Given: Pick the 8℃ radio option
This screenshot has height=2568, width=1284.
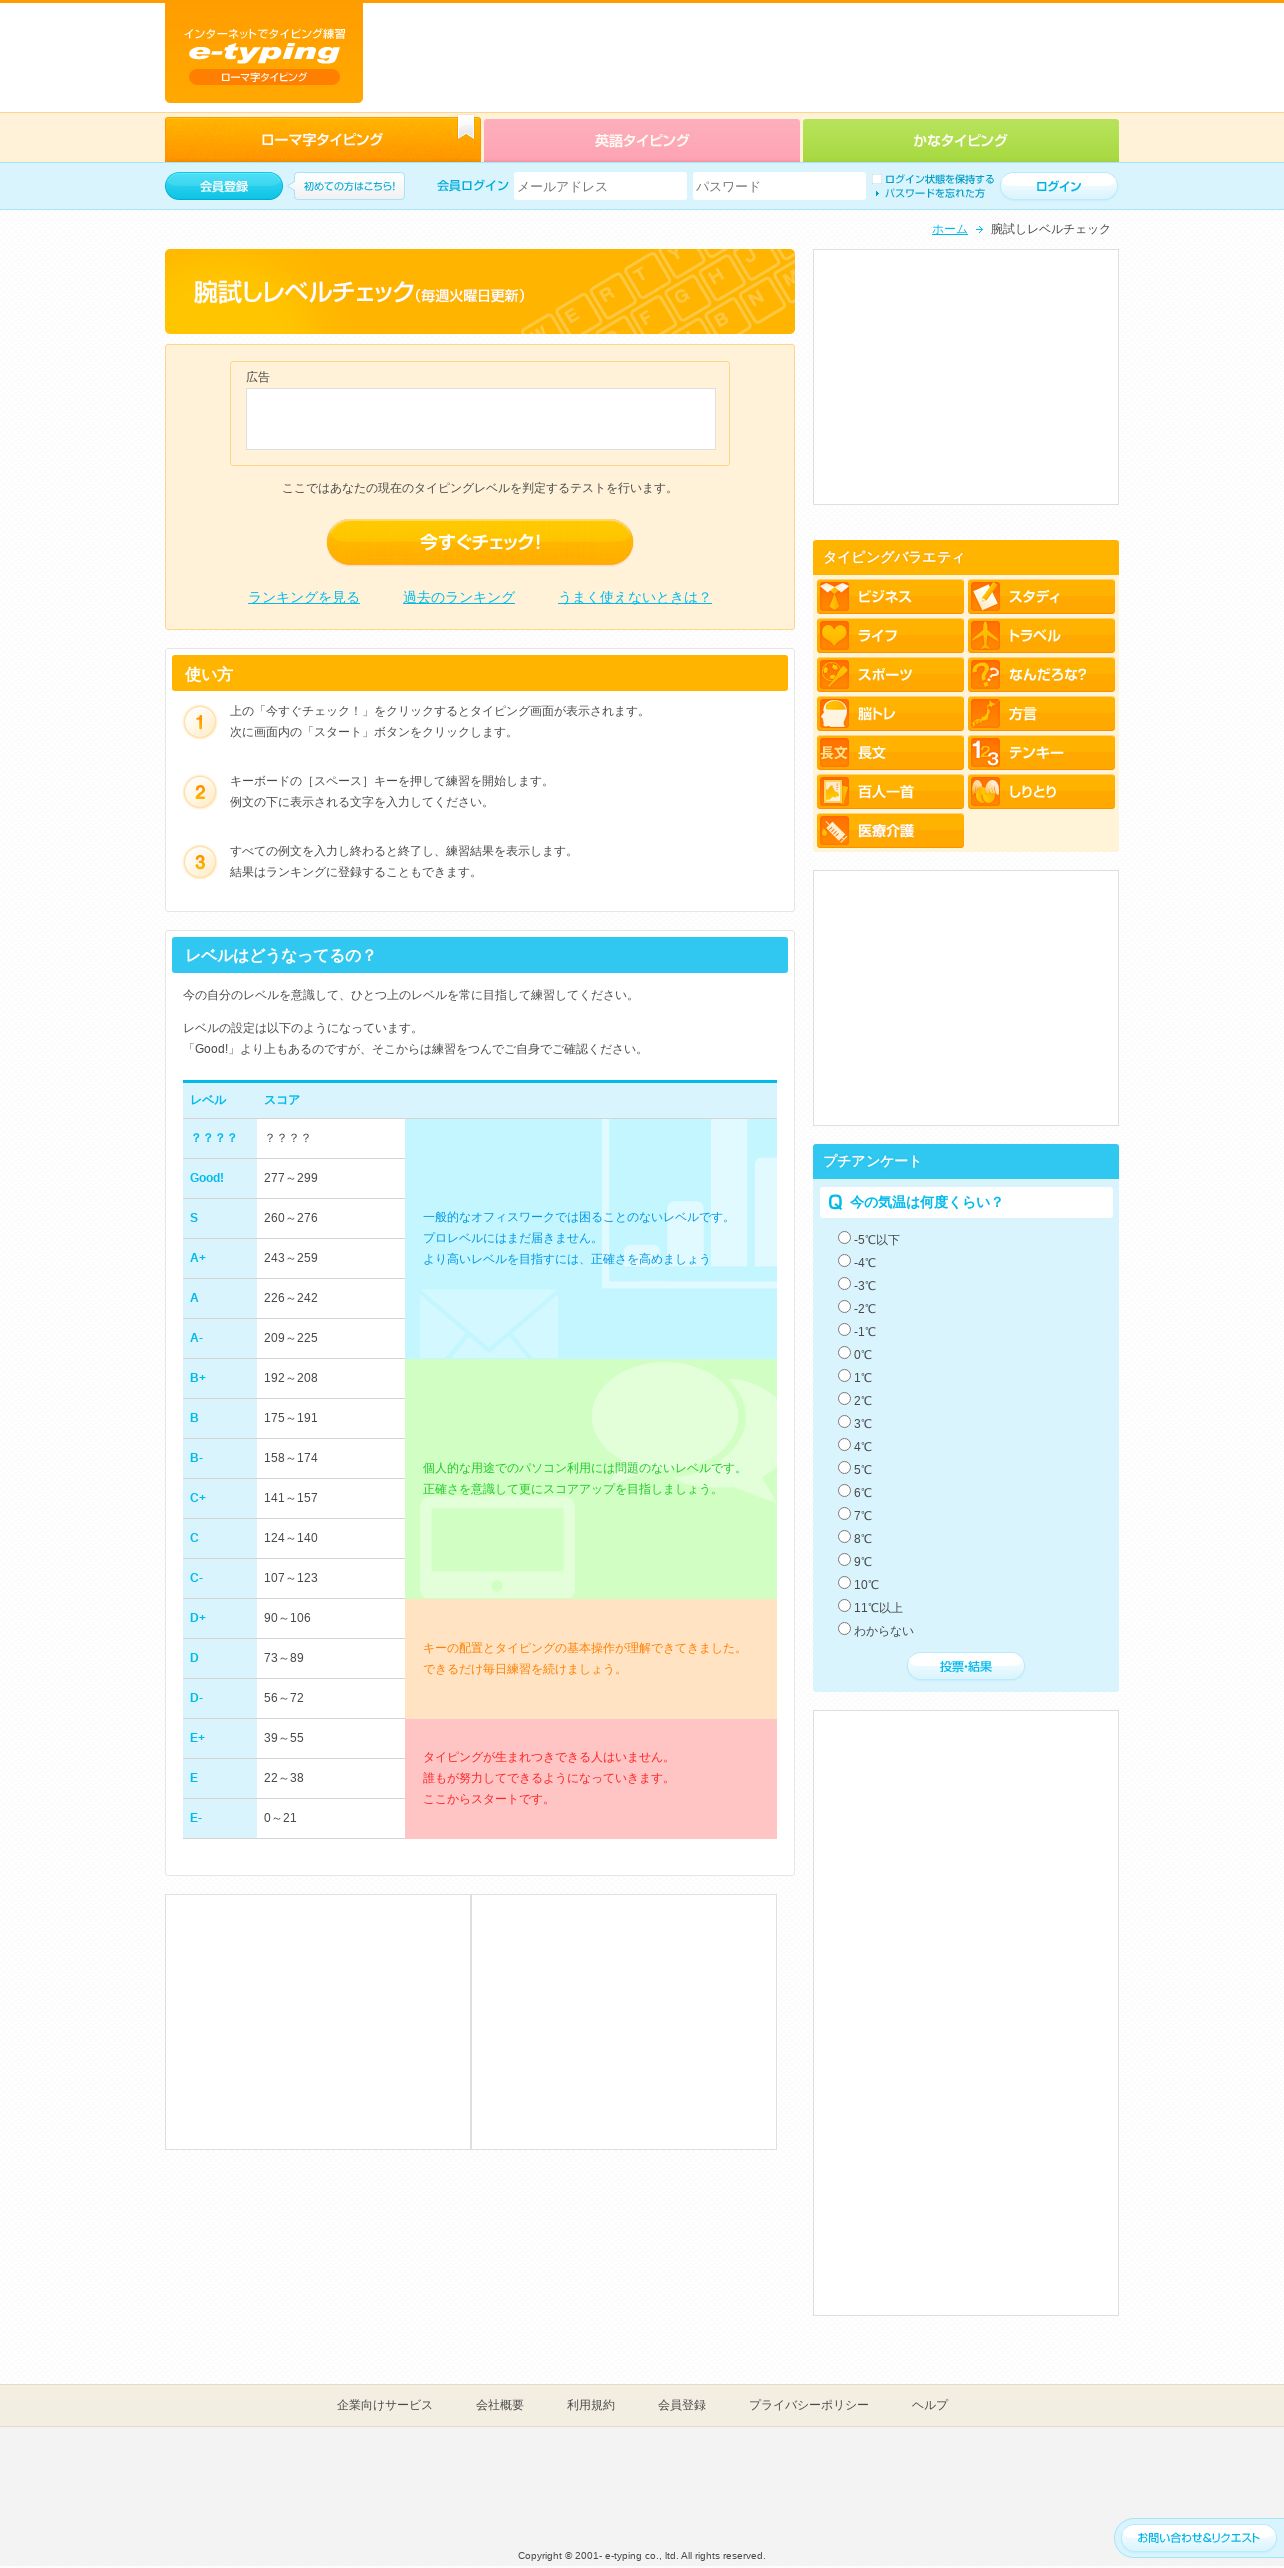Looking at the screenshot, I should (x=844, y=1537).
